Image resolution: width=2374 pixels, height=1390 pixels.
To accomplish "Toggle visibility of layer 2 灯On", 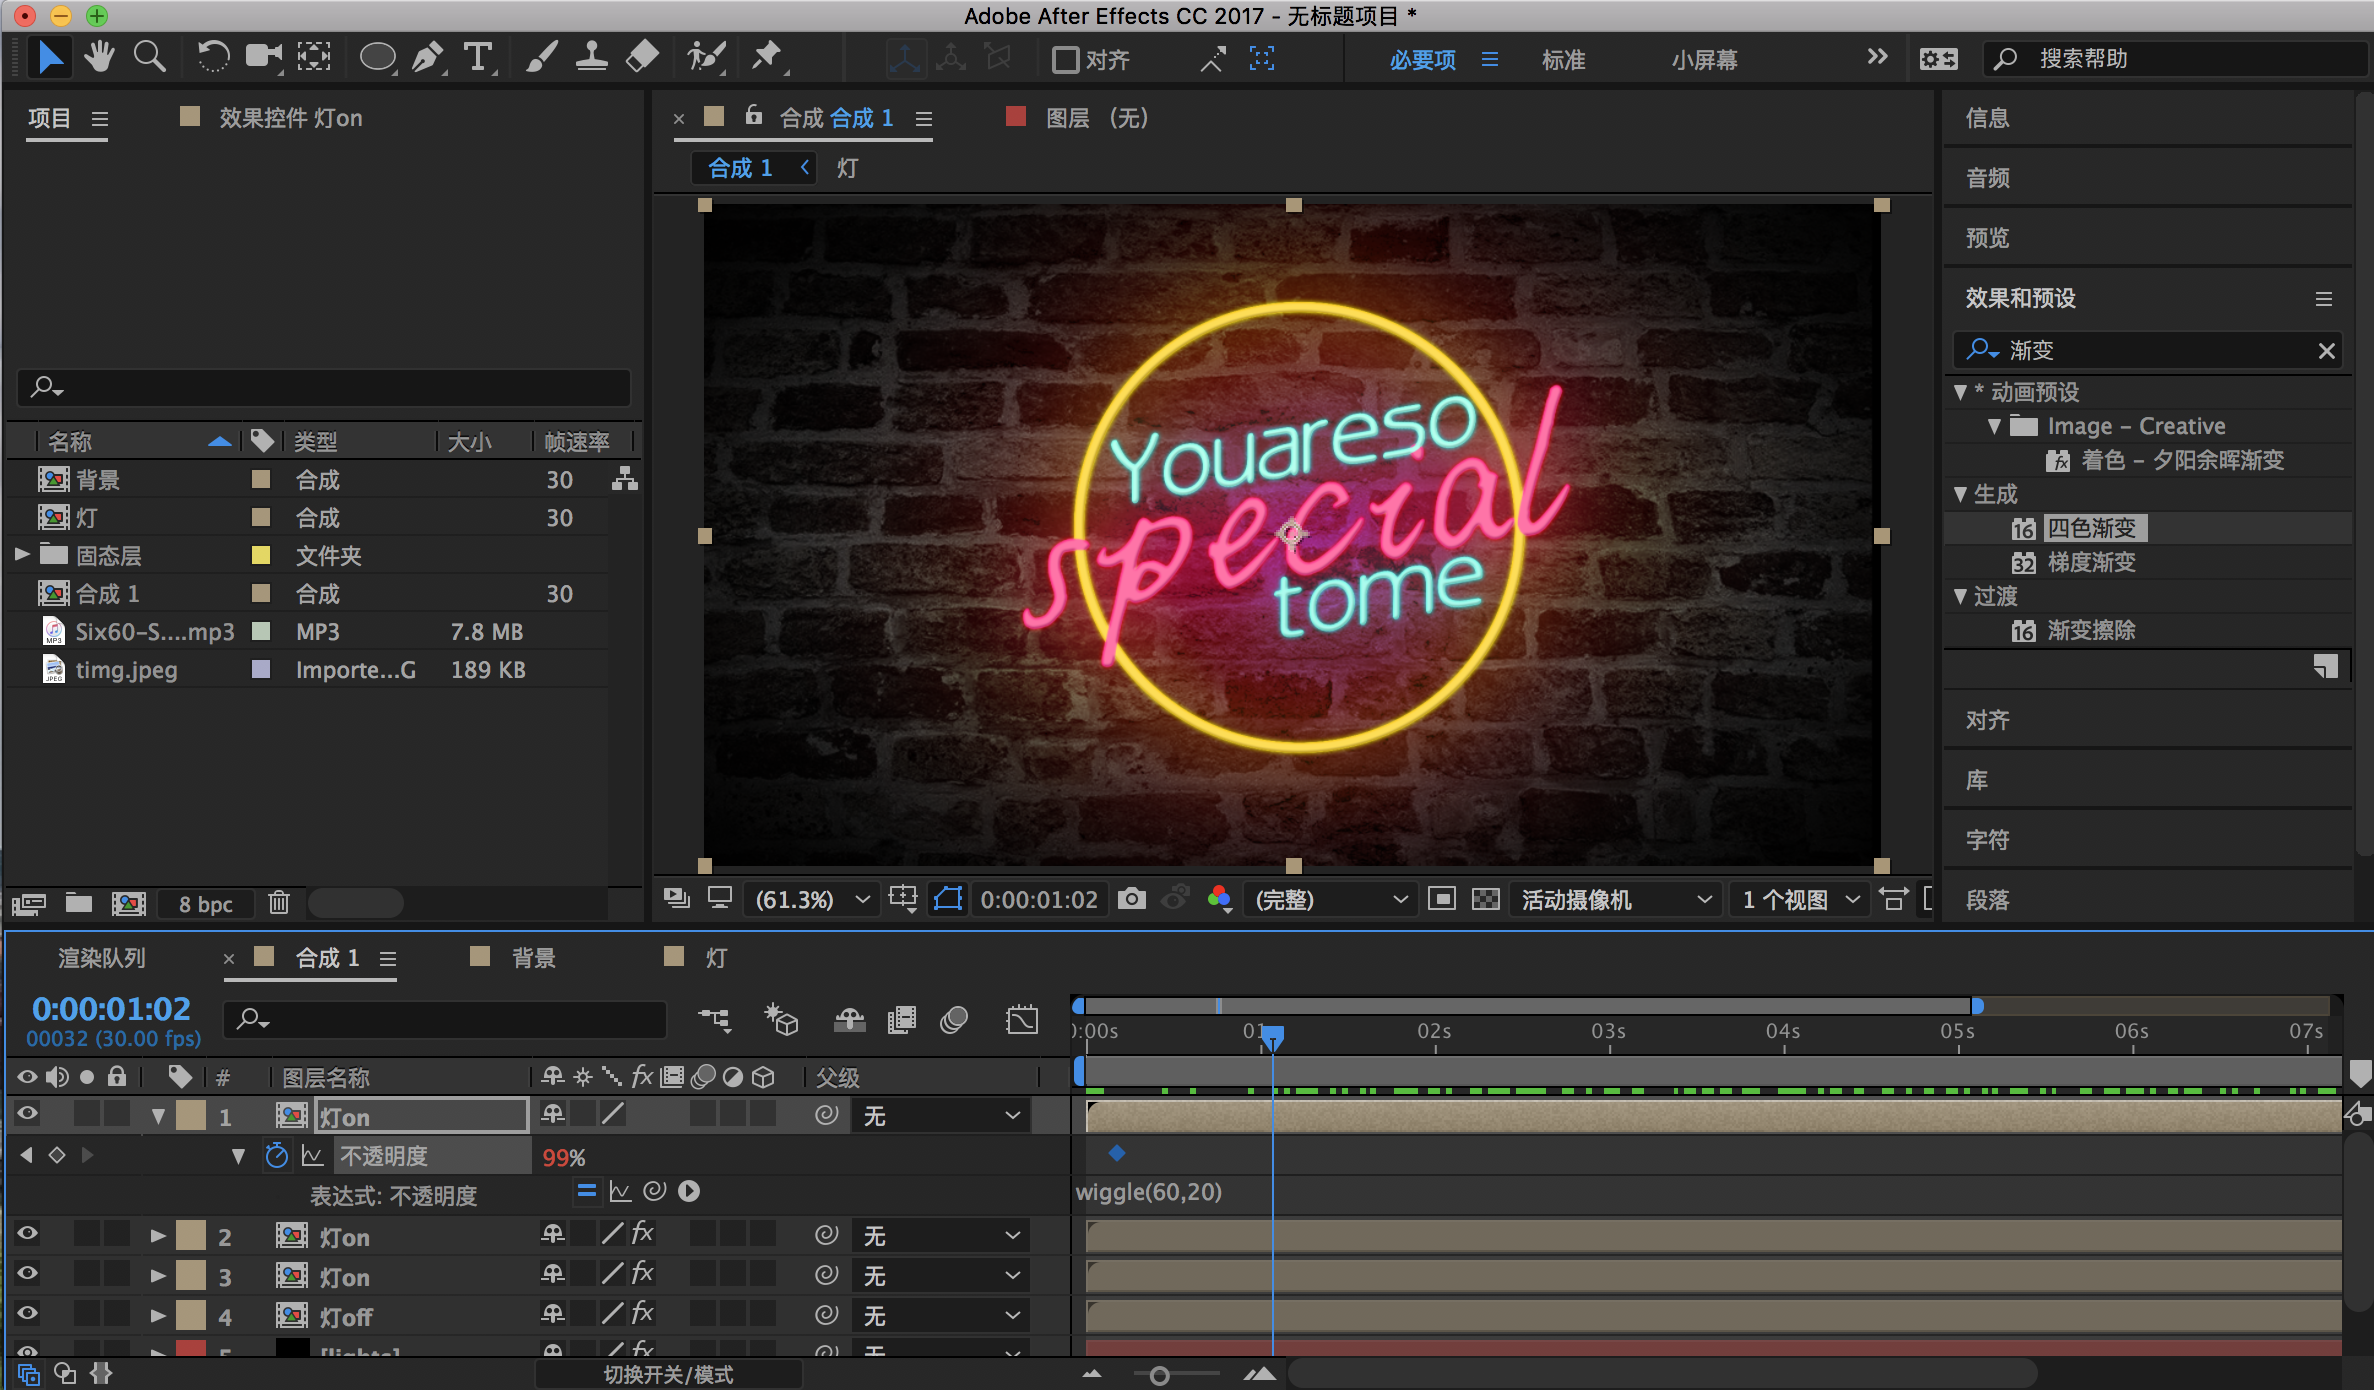I will coord(23,1236).
